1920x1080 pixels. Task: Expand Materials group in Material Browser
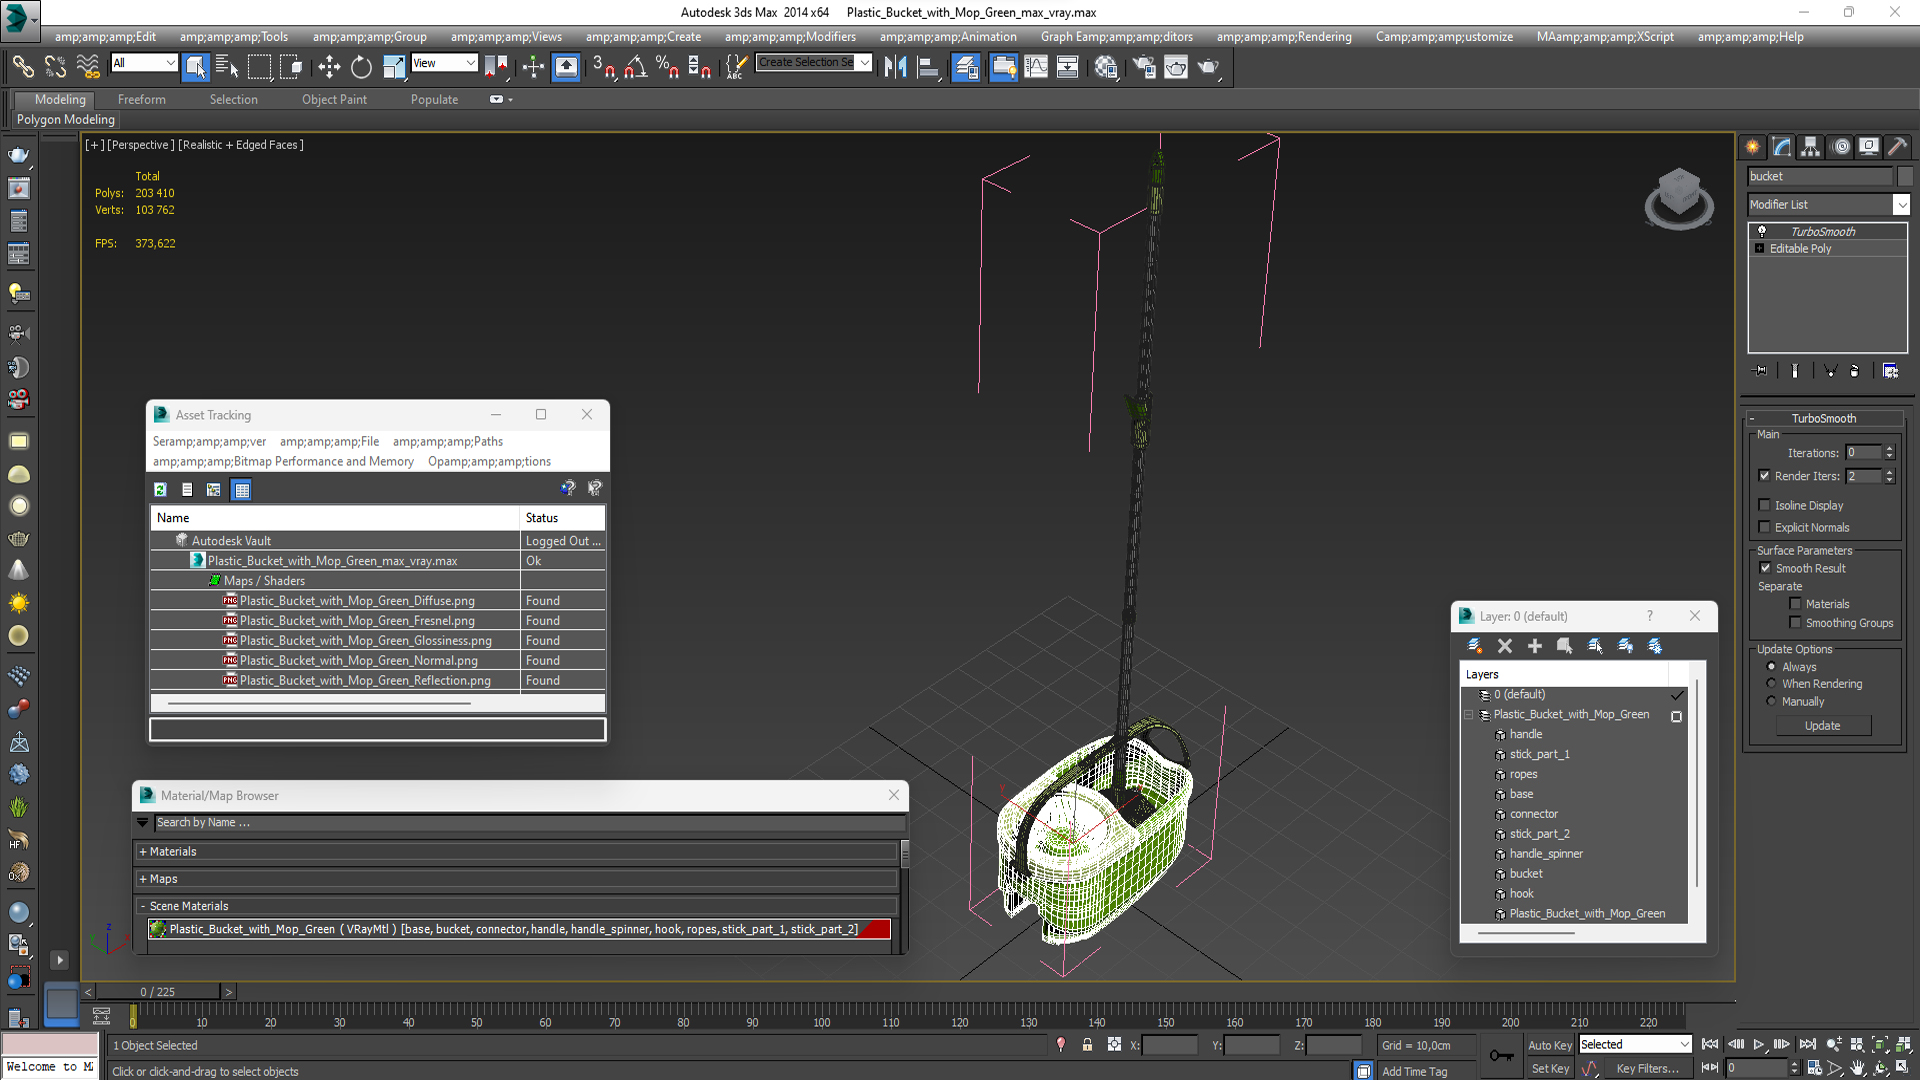tap(516, 852)
